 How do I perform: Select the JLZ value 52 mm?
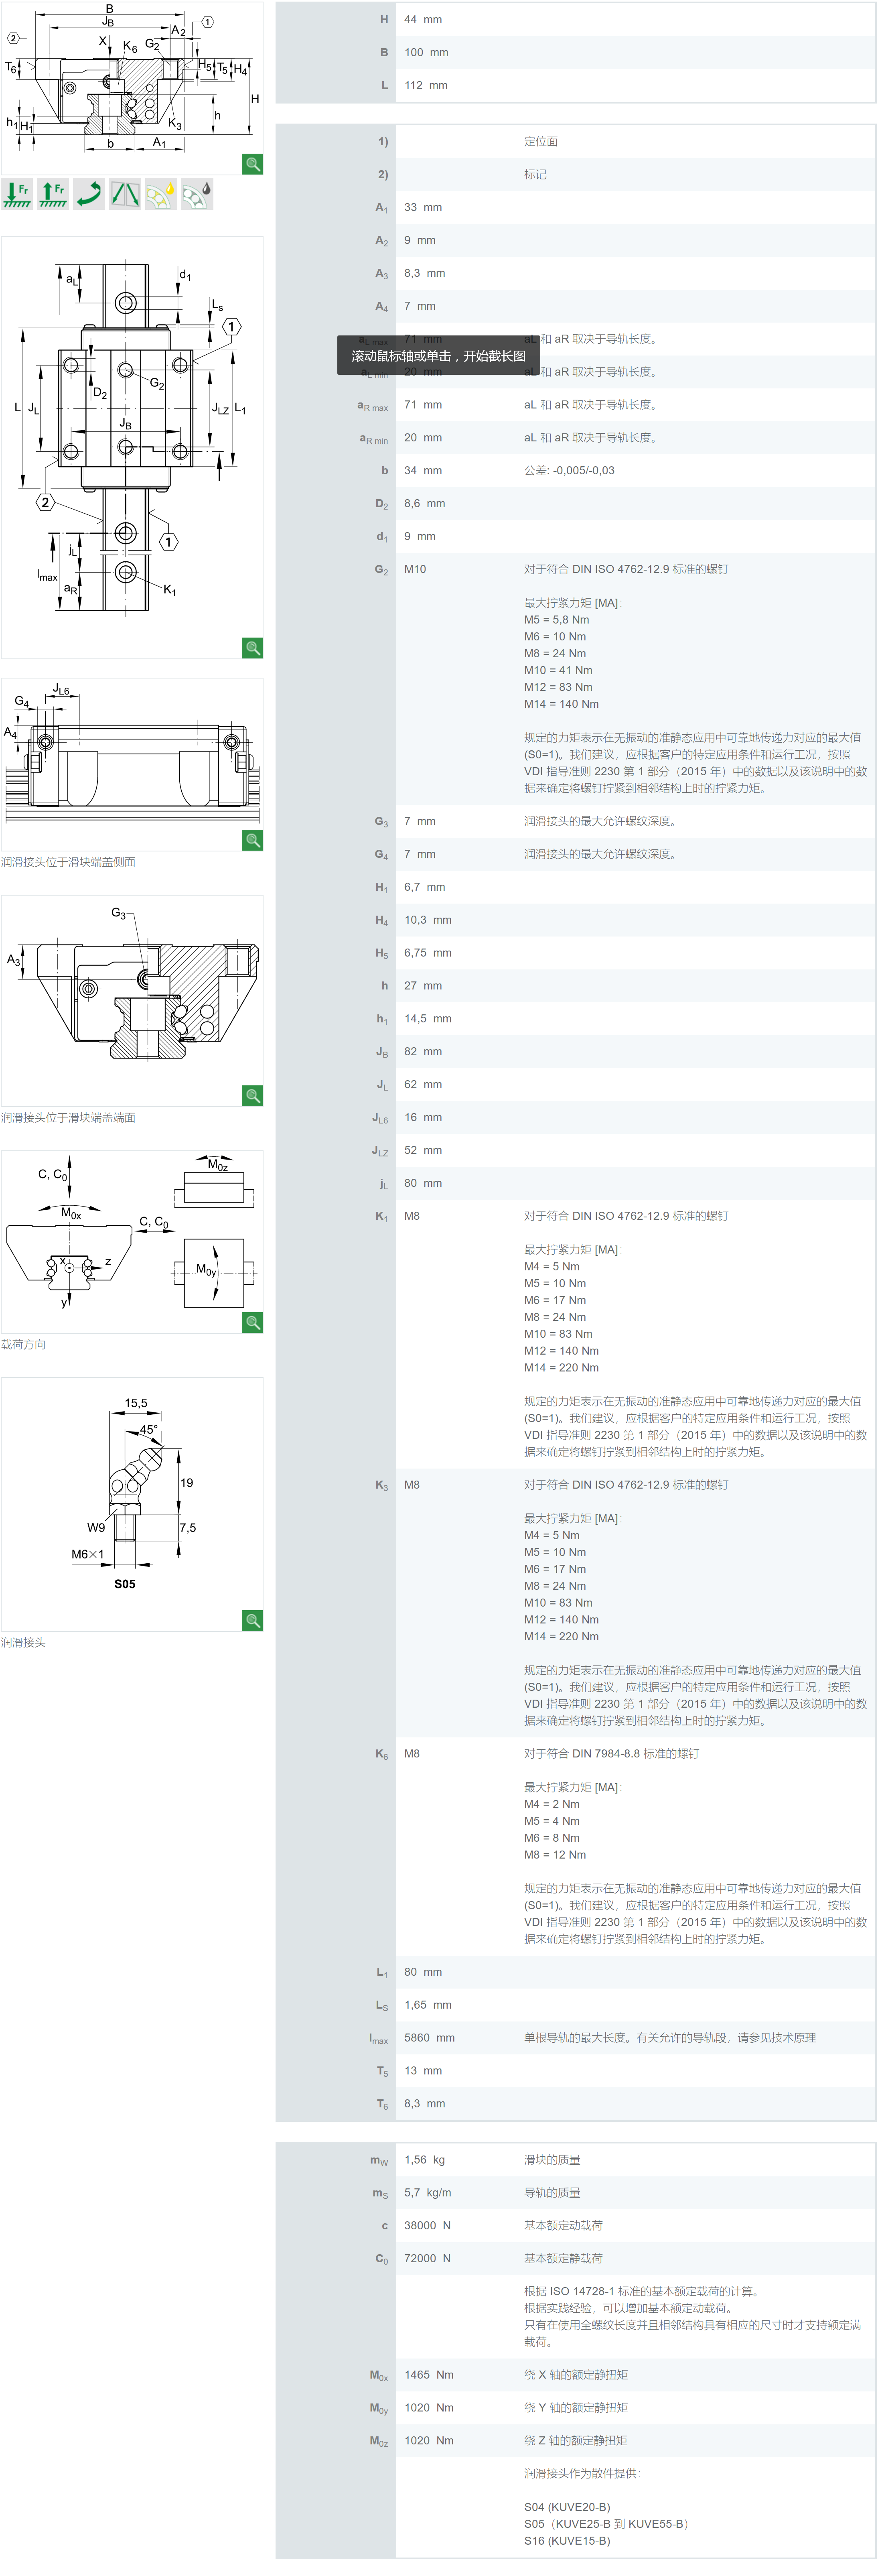423,1151
